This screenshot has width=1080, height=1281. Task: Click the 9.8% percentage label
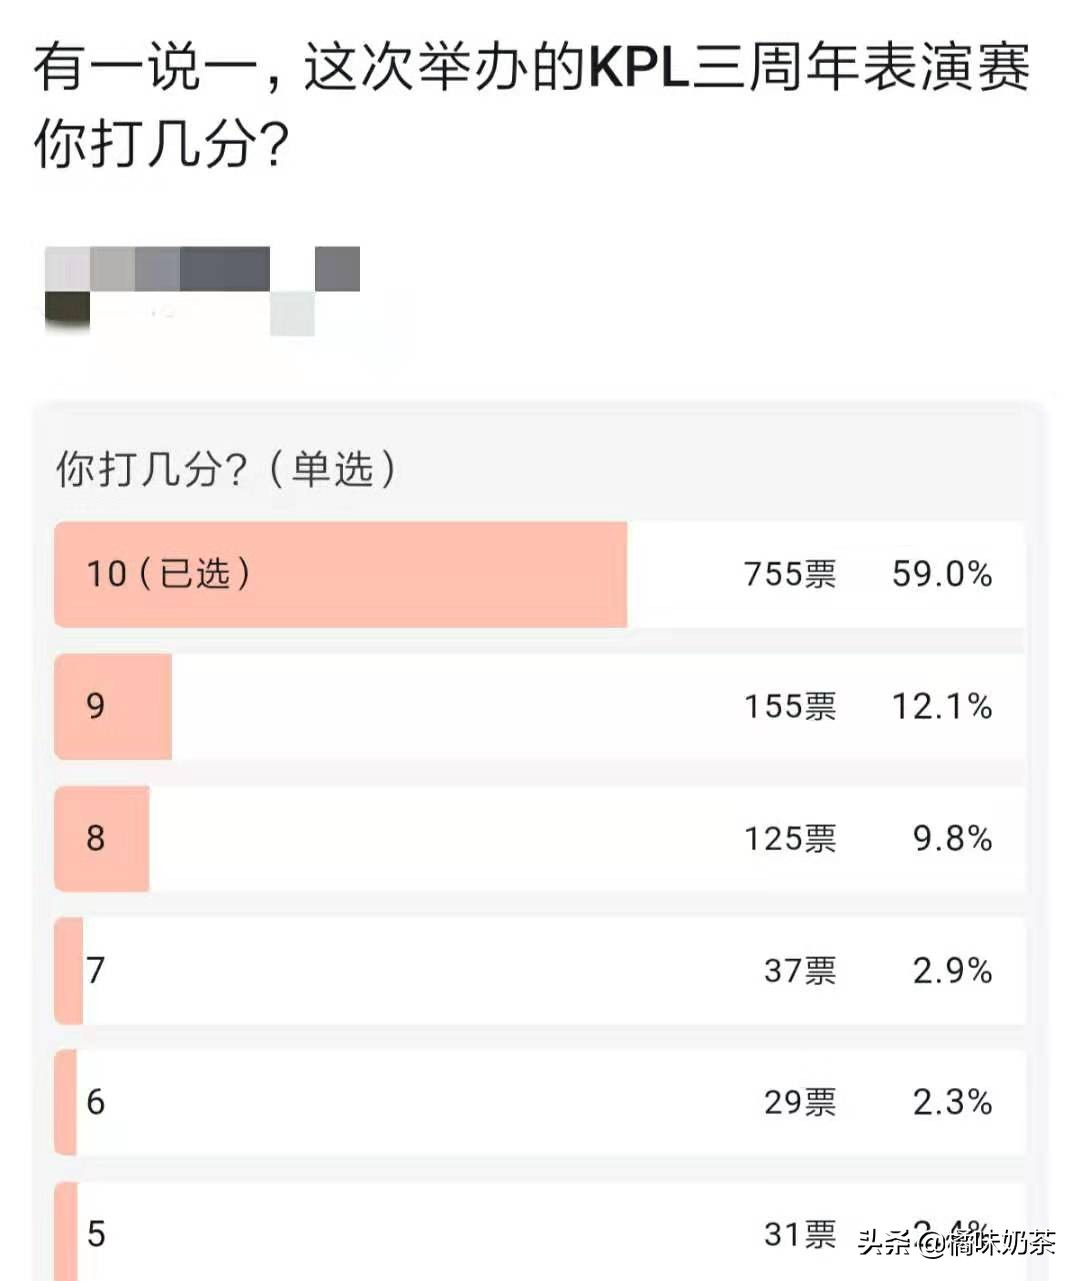point(952,838)
